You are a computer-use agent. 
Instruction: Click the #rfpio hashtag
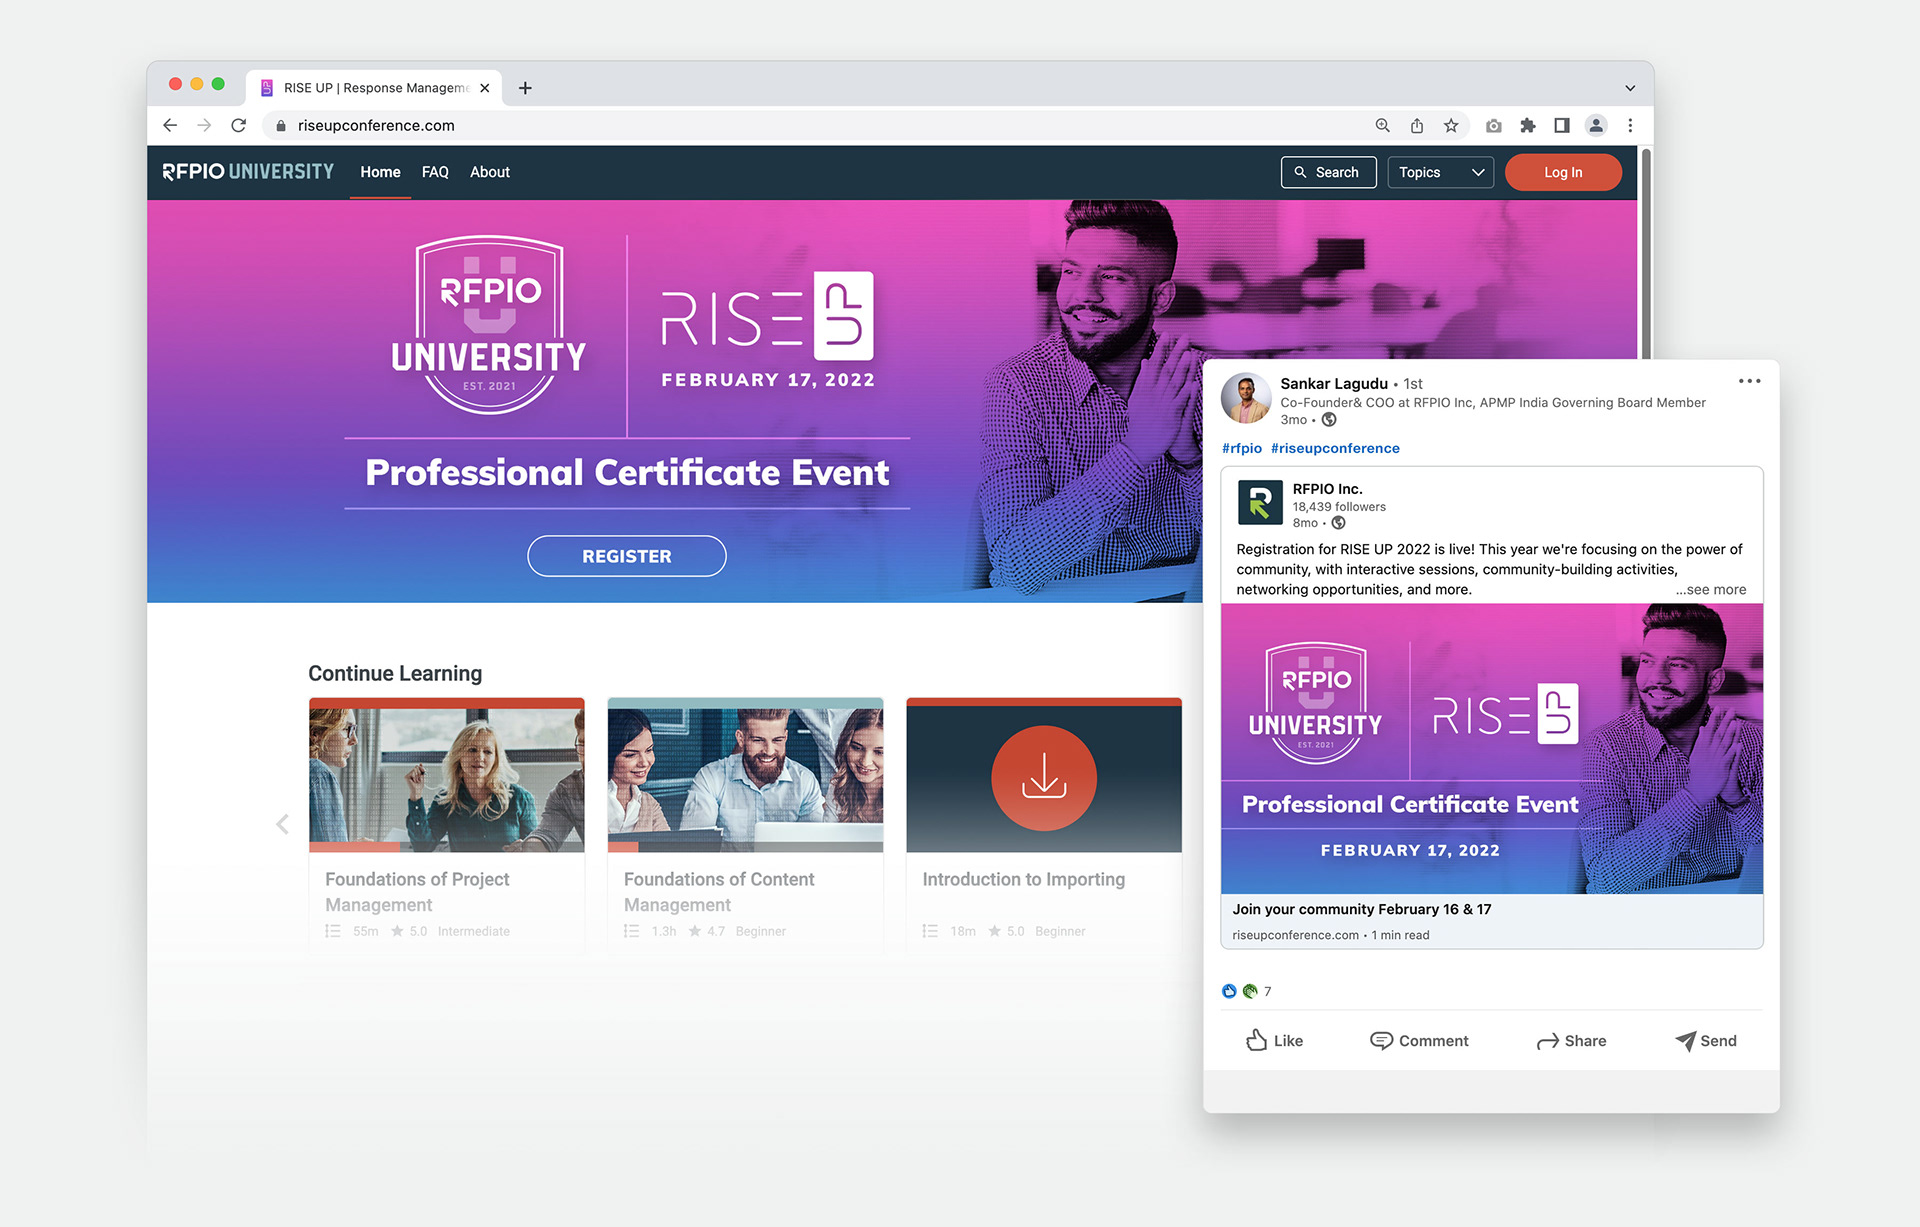1242,448
